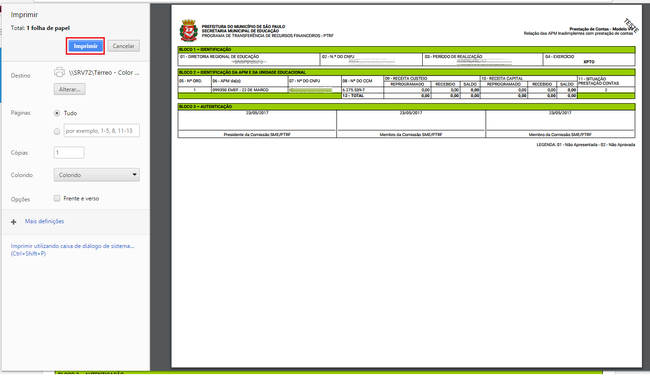Open the Alterar destination button

pyautogui.click(x=69, y=89)
